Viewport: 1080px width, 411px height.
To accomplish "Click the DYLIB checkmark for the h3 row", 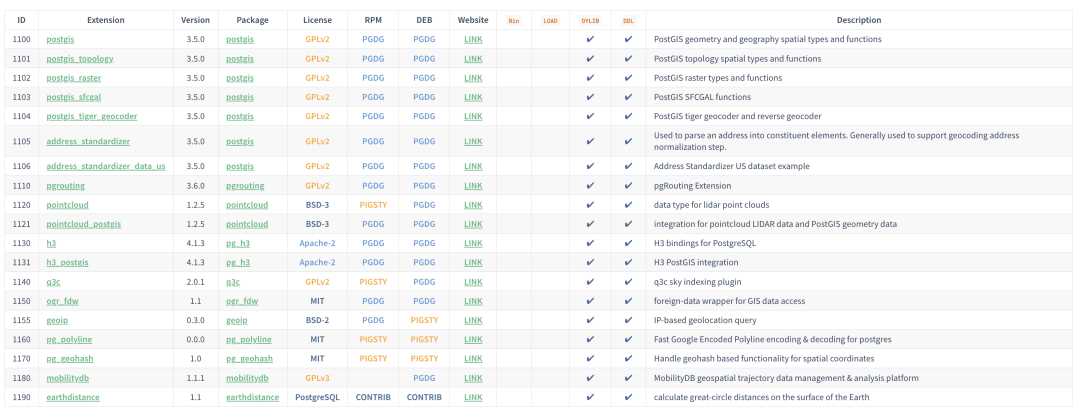I will pos(590,243).
